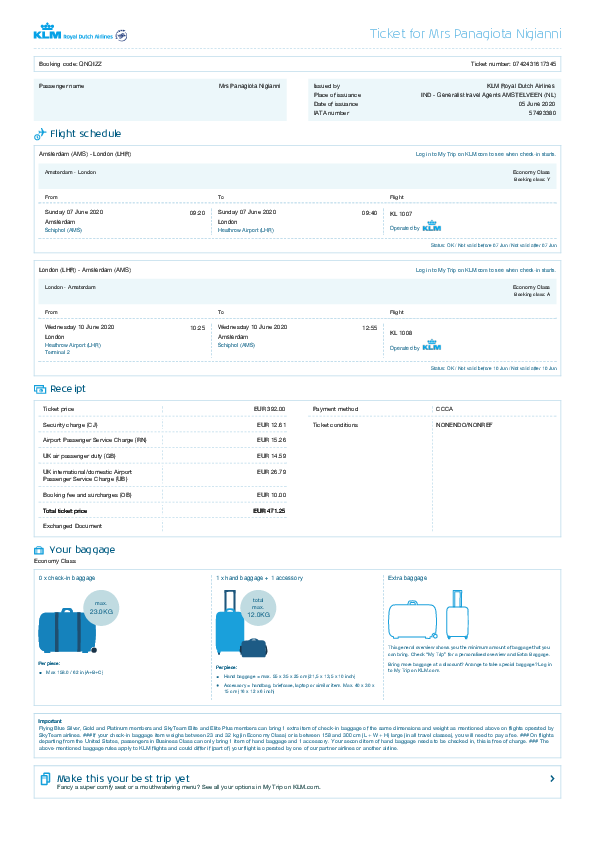Click Security charge EUR 12.61 amount
This screenshot has width=595, height=842.
(x=271, y=425)
